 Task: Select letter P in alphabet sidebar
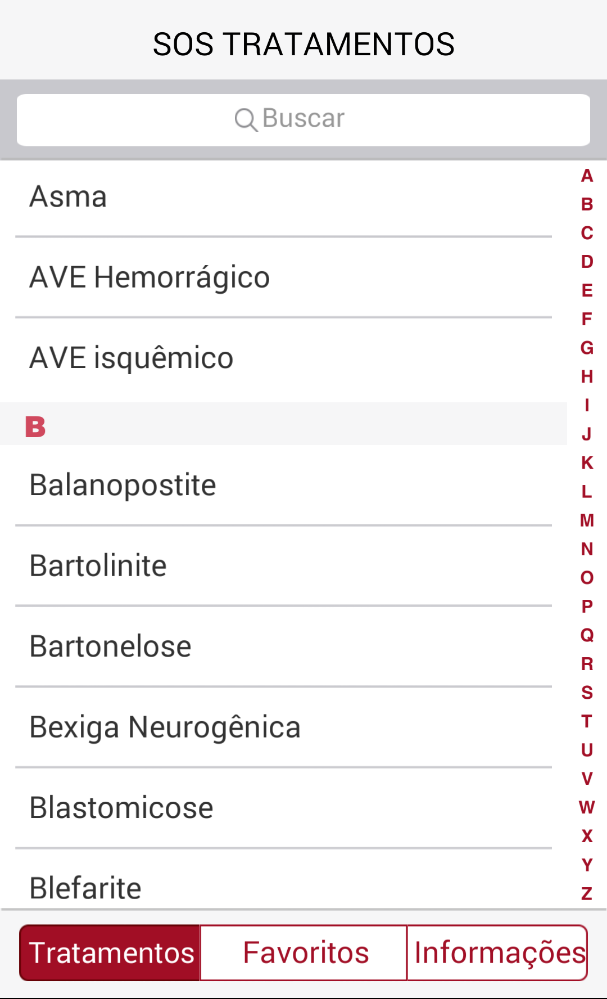587,606
